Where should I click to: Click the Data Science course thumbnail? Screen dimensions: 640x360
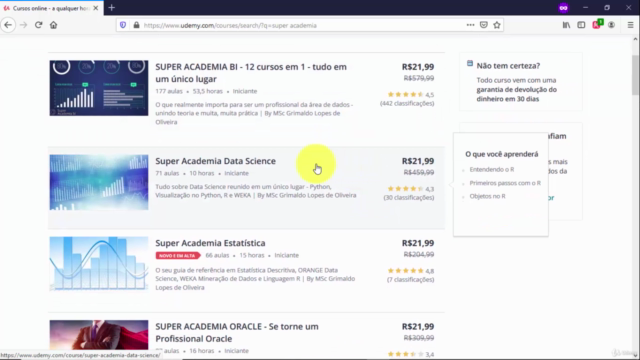click(x=99, y=182)
